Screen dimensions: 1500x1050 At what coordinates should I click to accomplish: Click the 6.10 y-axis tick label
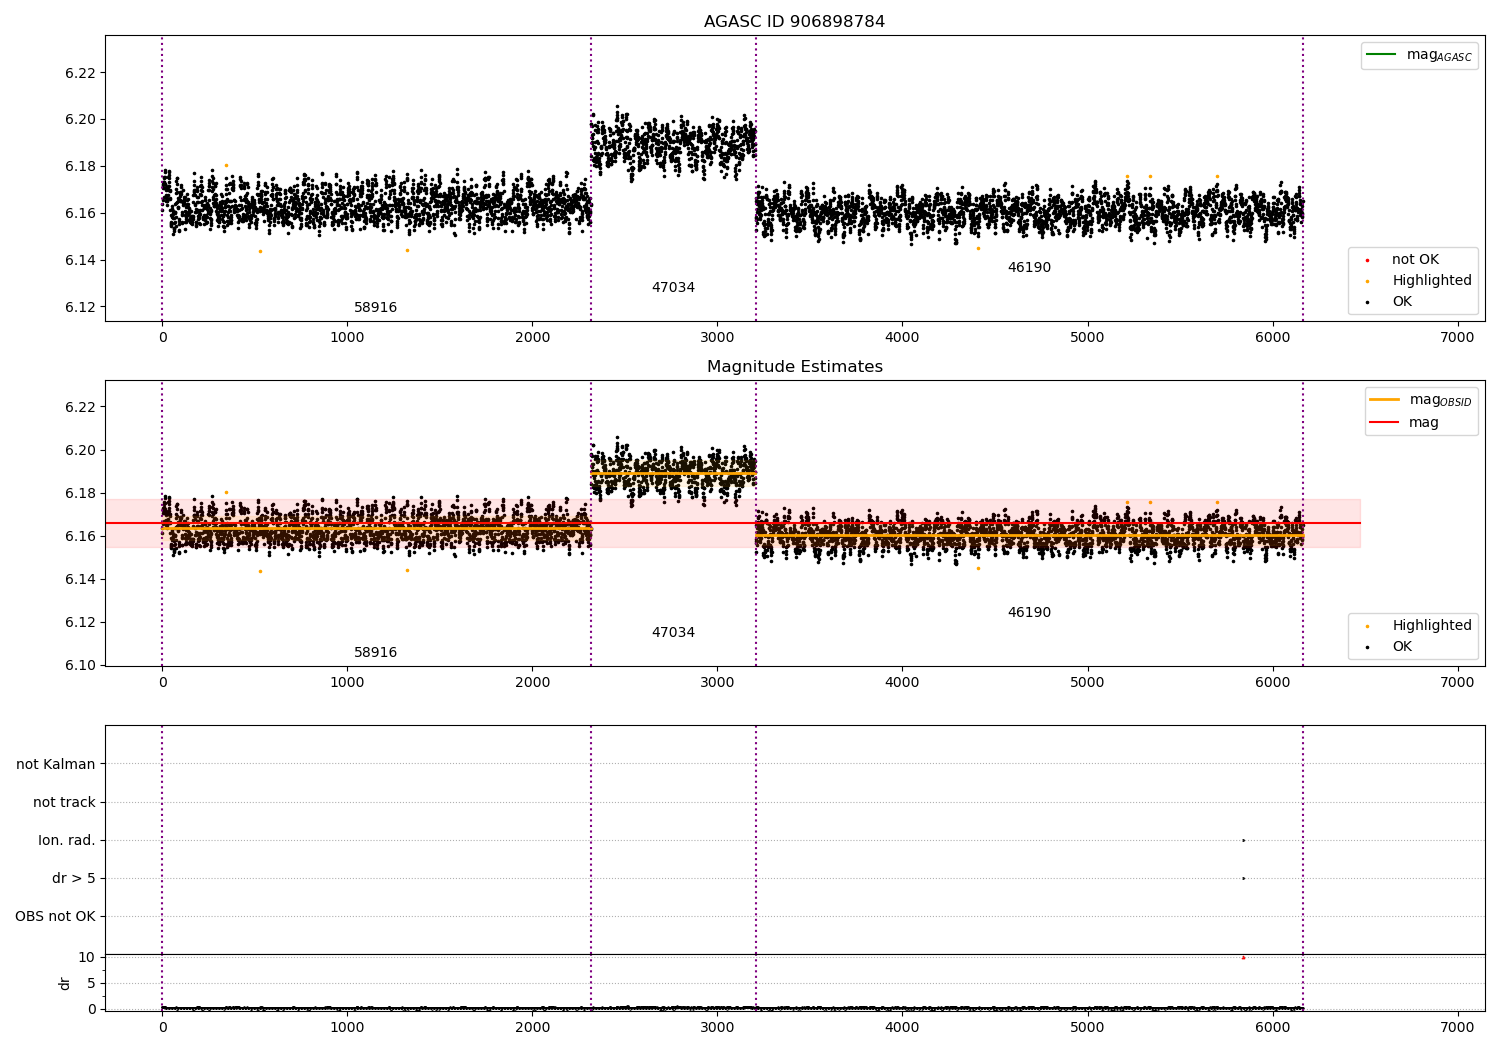[81, 665]
